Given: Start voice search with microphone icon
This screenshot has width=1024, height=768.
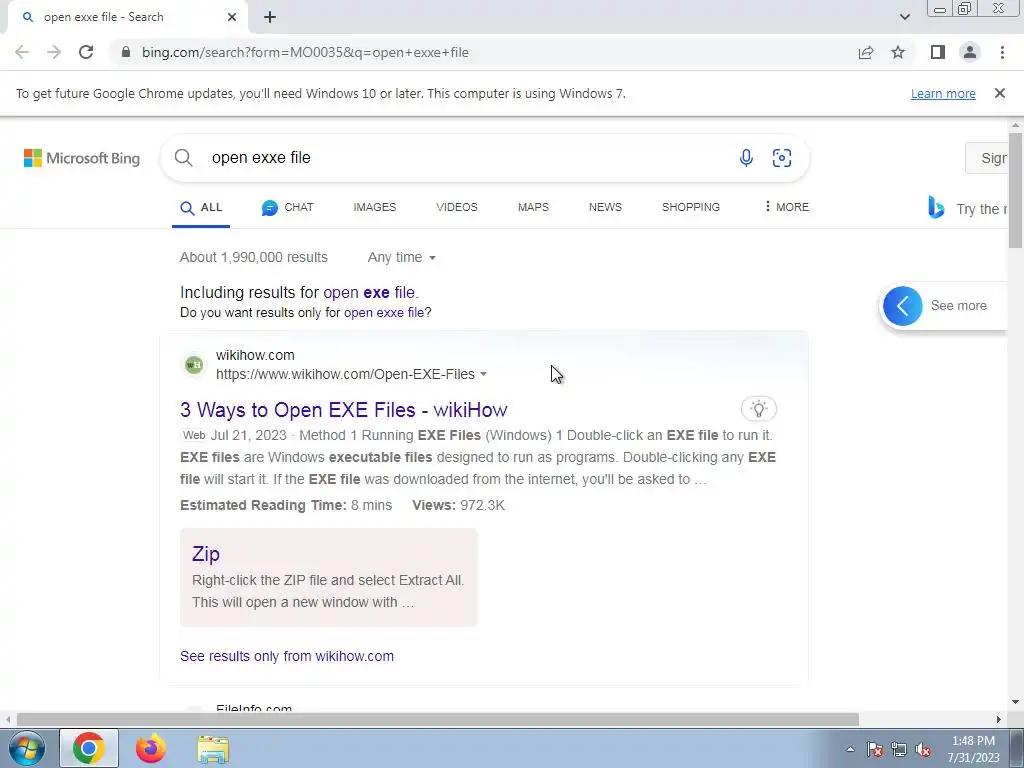Looking at the screenshot, I should pos(746,157).
